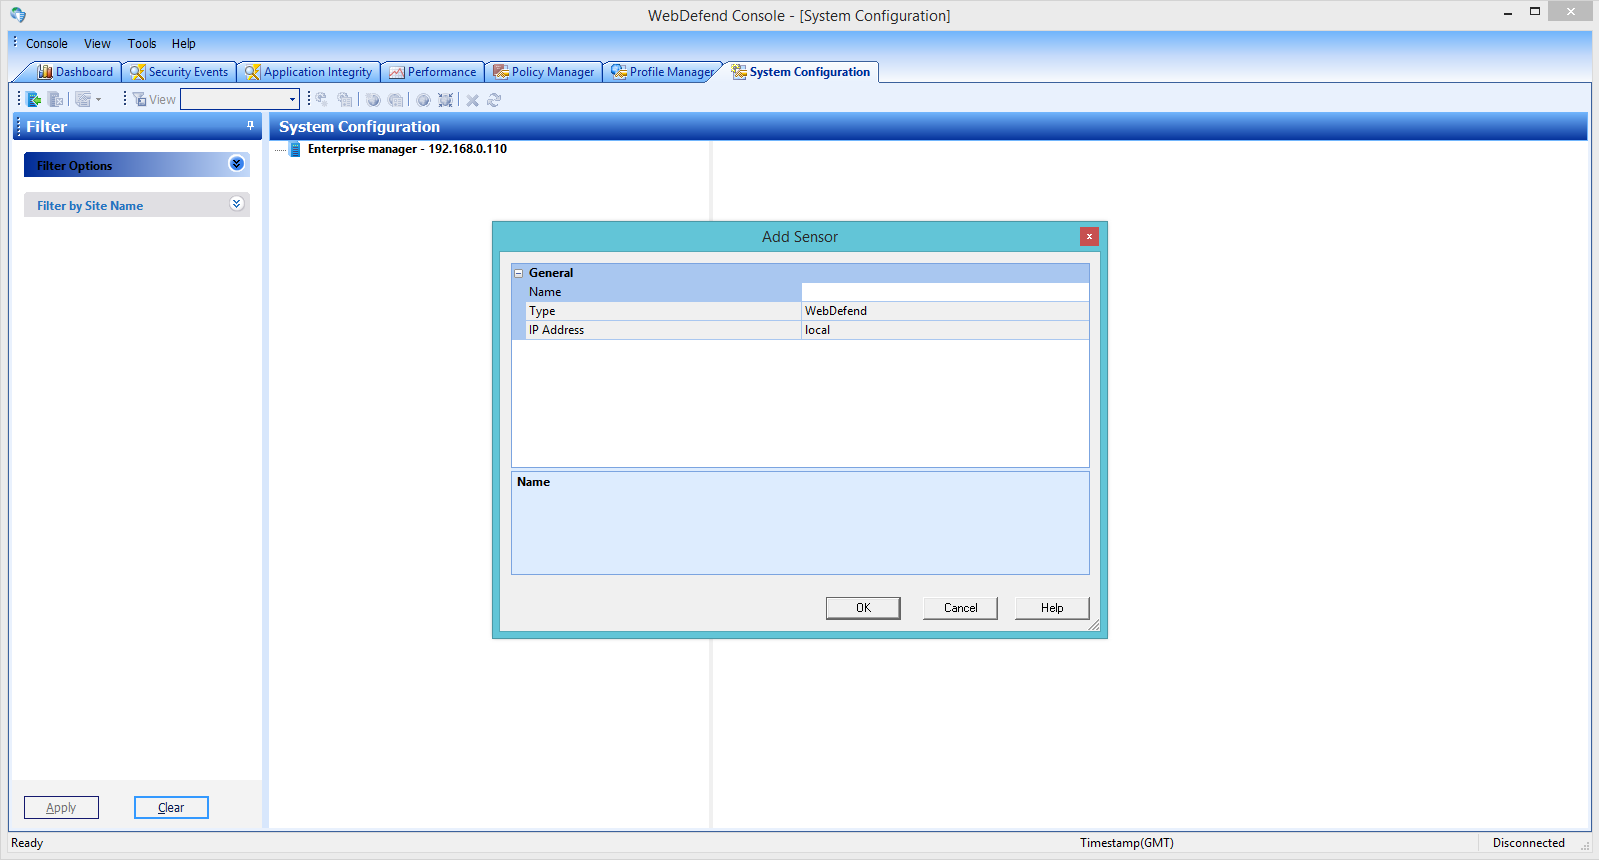Click the Enterprise manager server icon
1599x860 pixels.
[295, 149]
